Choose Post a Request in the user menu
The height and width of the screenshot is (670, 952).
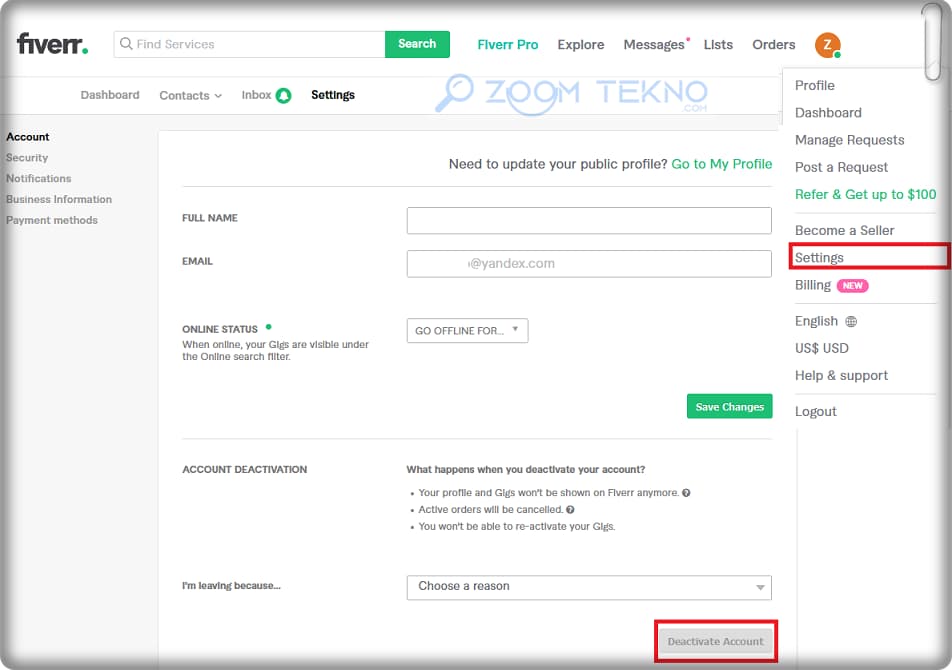point(841,168)
